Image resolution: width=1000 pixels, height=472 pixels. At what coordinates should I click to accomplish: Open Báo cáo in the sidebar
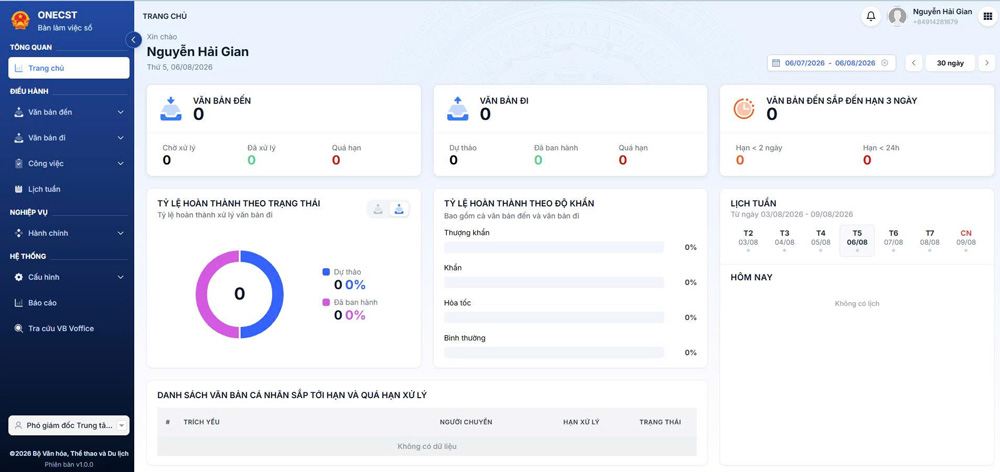pyautogui.click(x=69, y=303)
